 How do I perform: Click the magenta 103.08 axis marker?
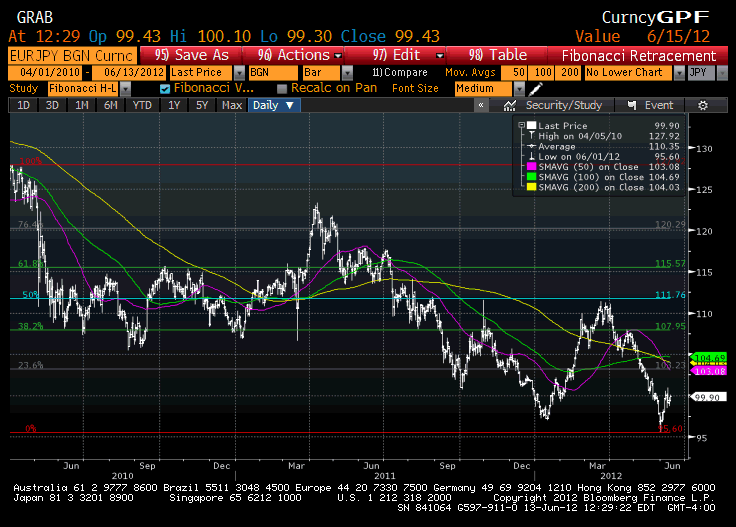708,371
